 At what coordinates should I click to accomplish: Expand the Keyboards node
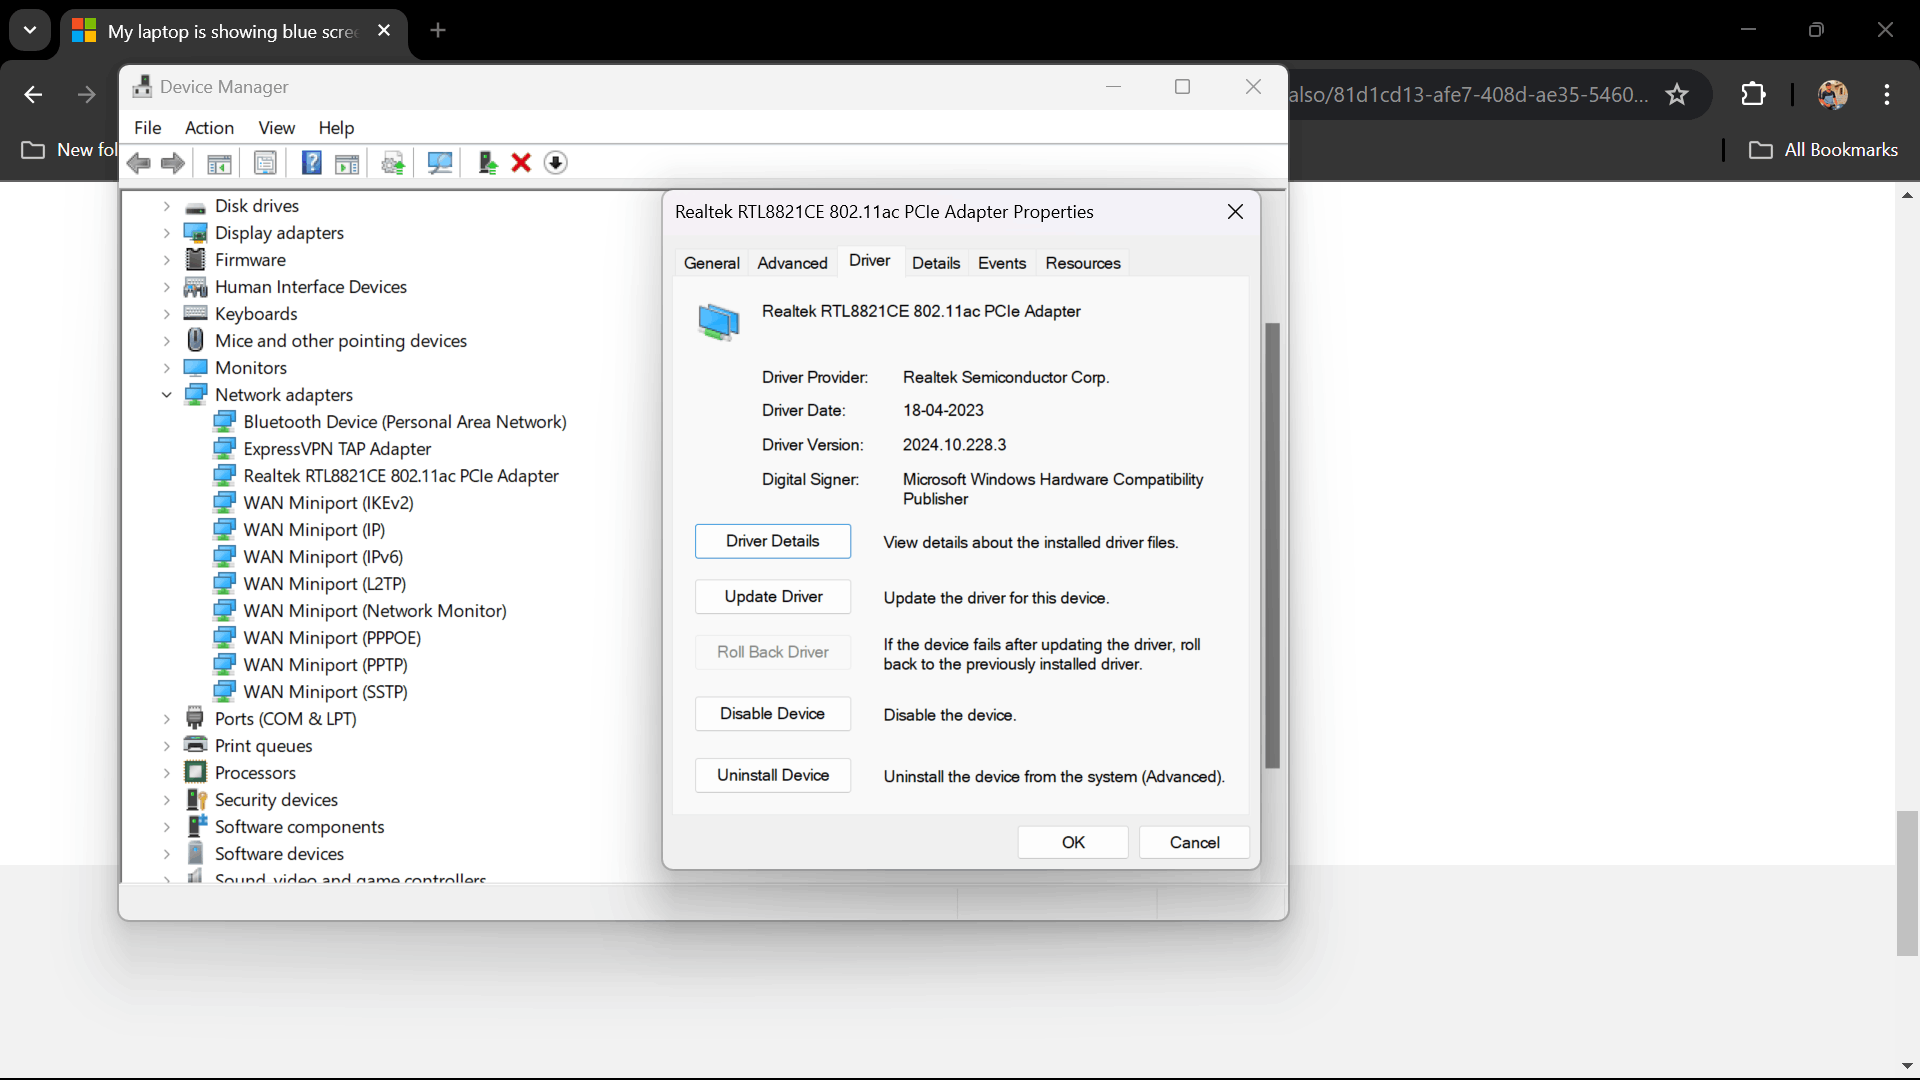[x=167, y=314]
